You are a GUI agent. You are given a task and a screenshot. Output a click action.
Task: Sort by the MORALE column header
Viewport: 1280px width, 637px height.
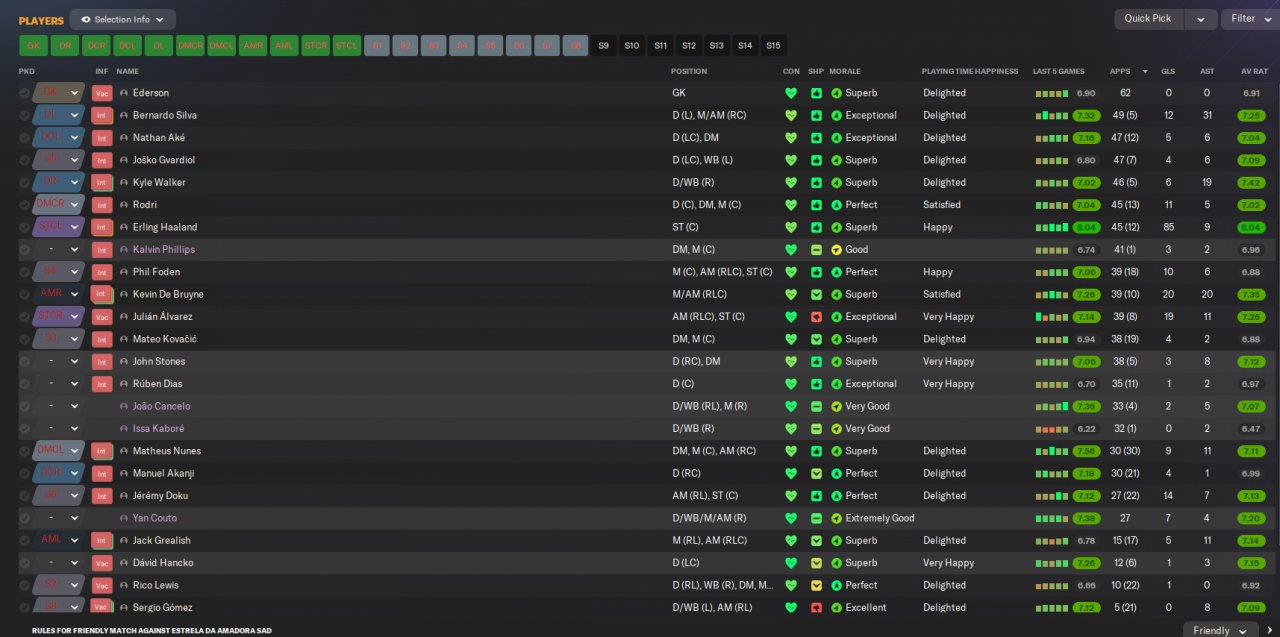pyautogui.click(x=844, y=72)
